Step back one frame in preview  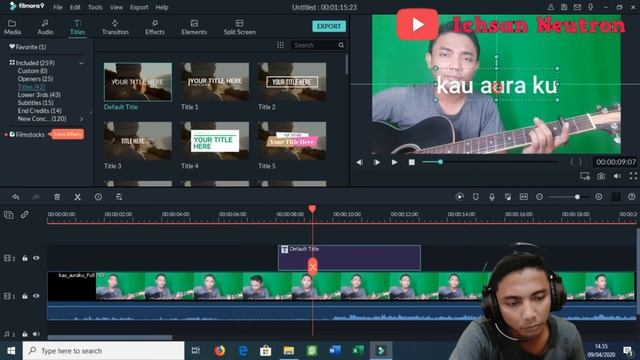point(359,162)
